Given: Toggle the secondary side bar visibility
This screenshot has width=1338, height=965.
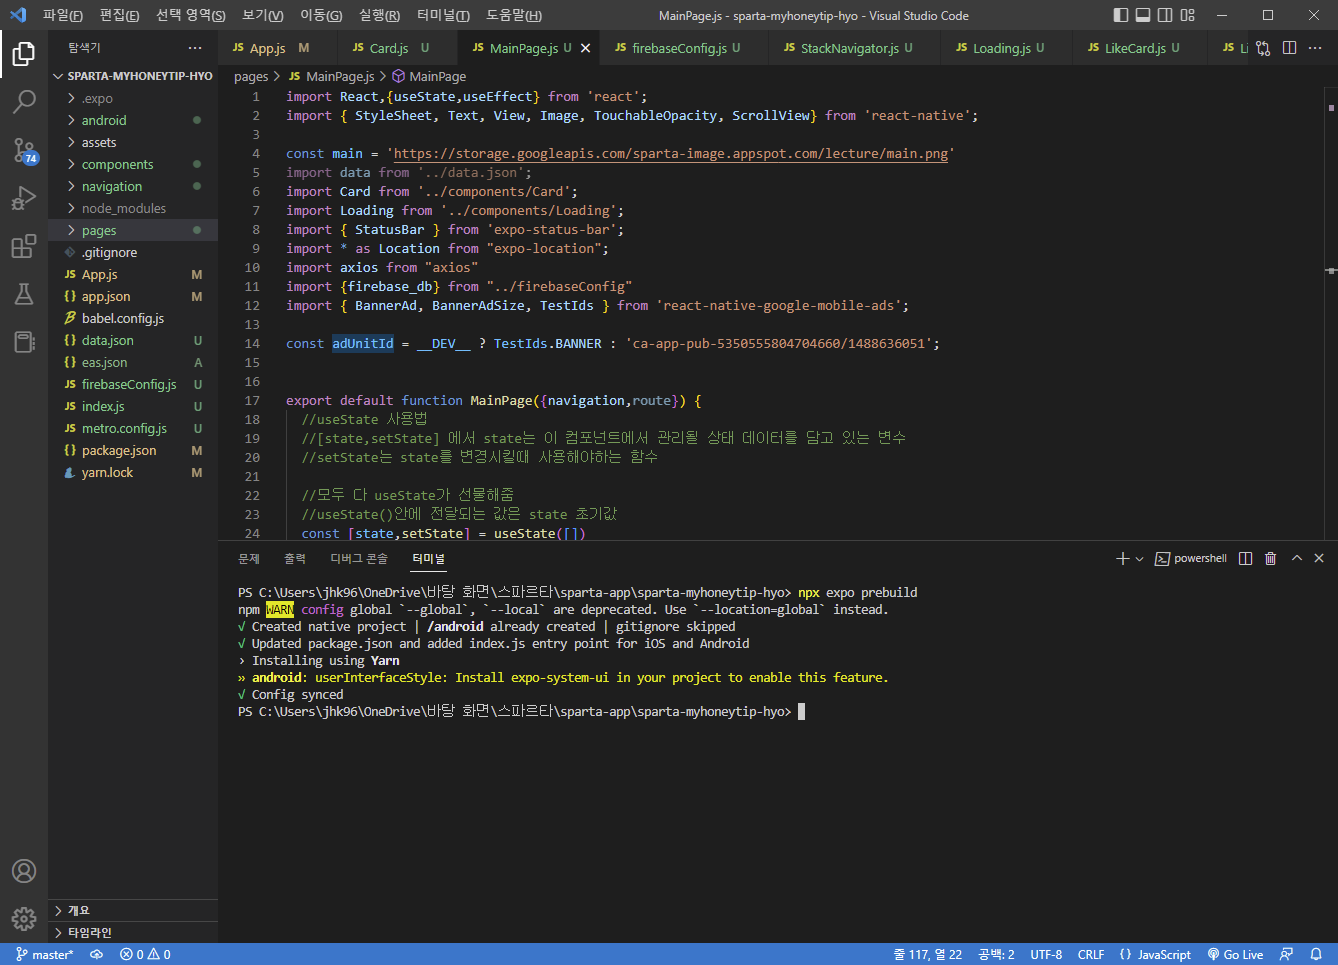Looking at the screenshot, I should (1165, 15).
